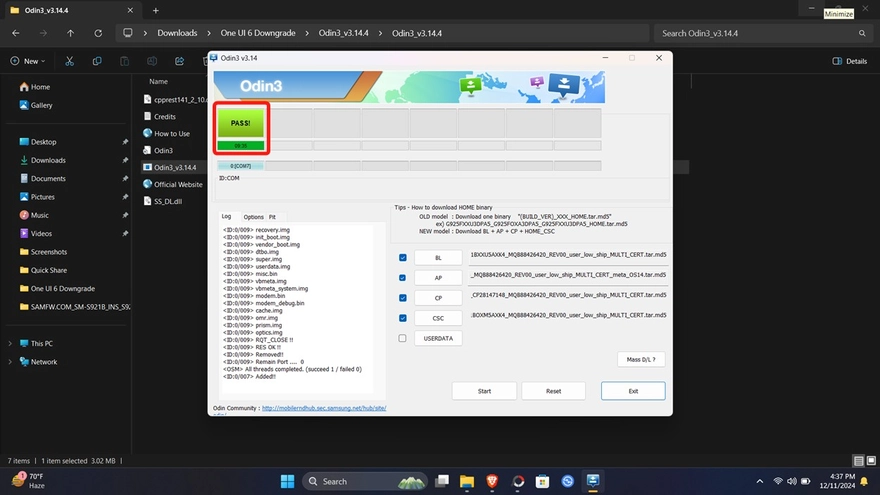
Task: Click the CP file button
Action: [x=438, y=298]
